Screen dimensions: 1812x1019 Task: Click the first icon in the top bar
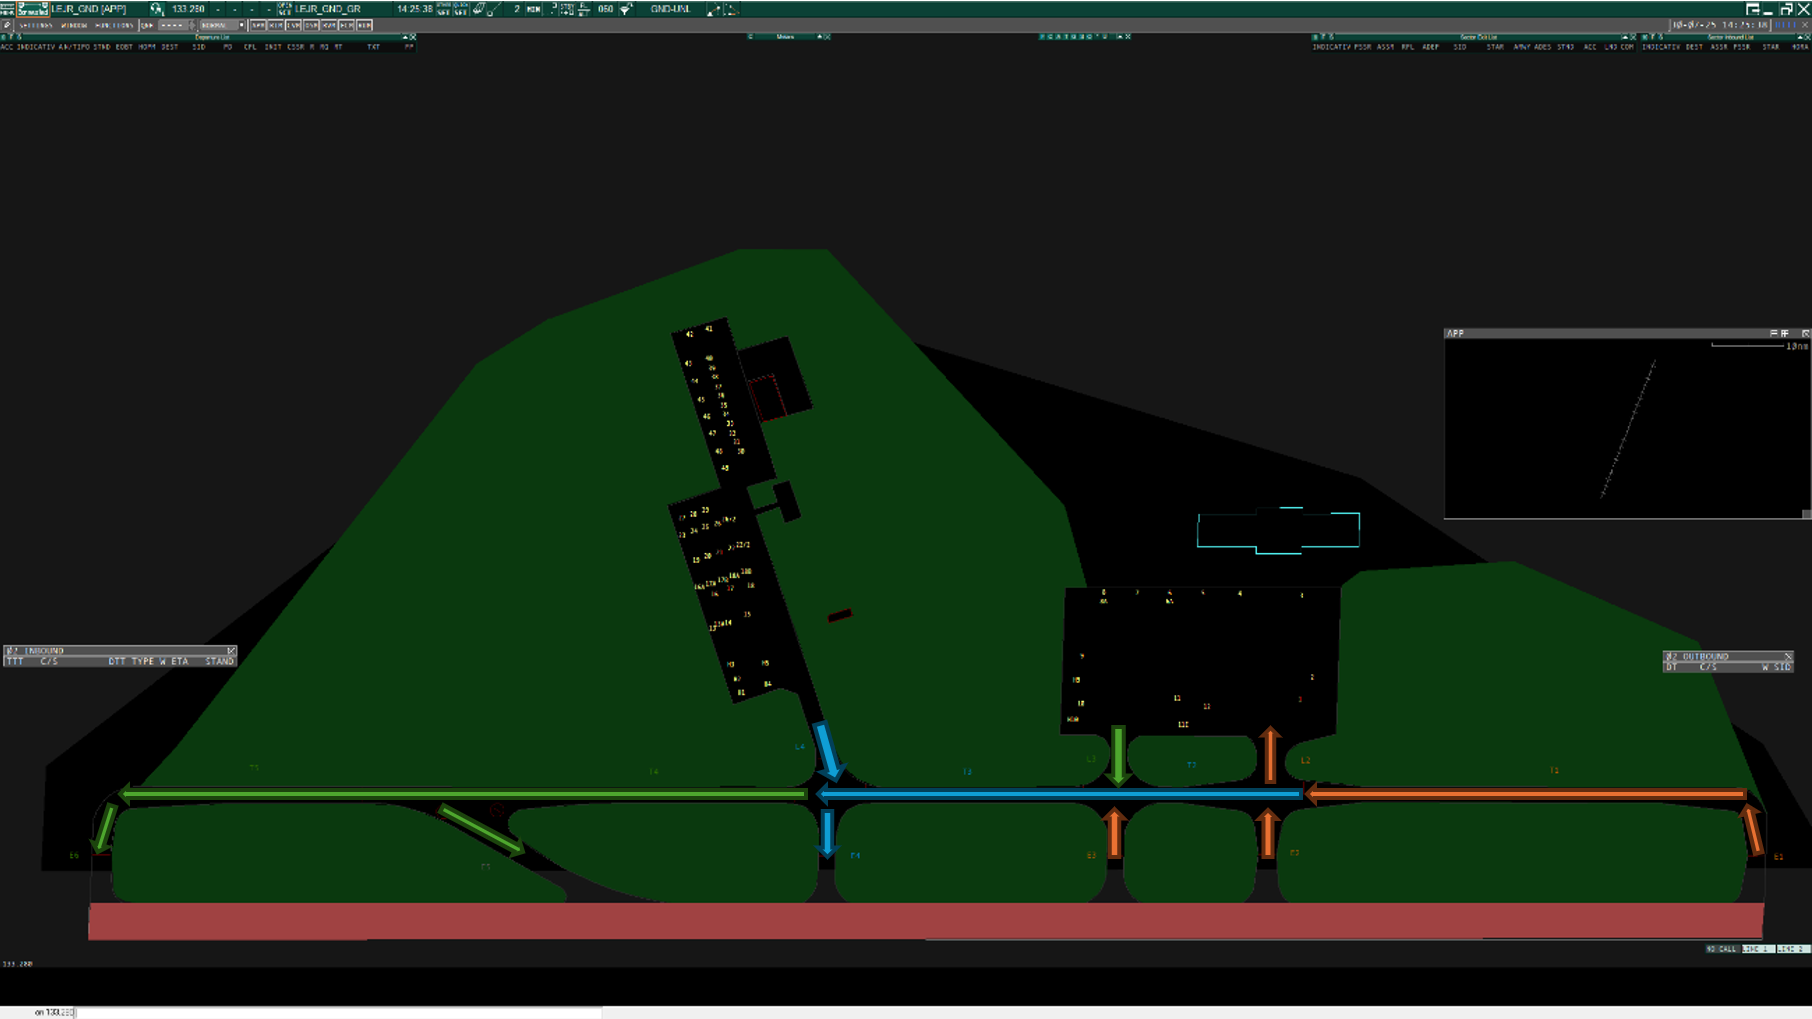point(7,9)
